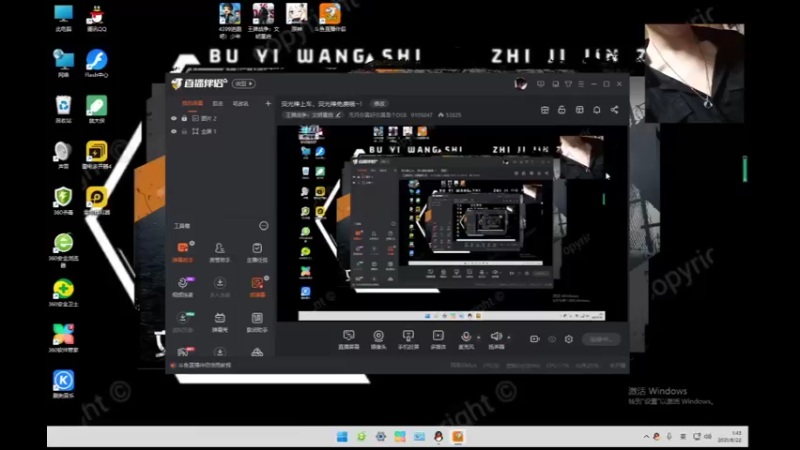This screenshot has width=800, height=450.
Task: Click the edit pill next to the stream title
Action: click(x=379, y=104)
